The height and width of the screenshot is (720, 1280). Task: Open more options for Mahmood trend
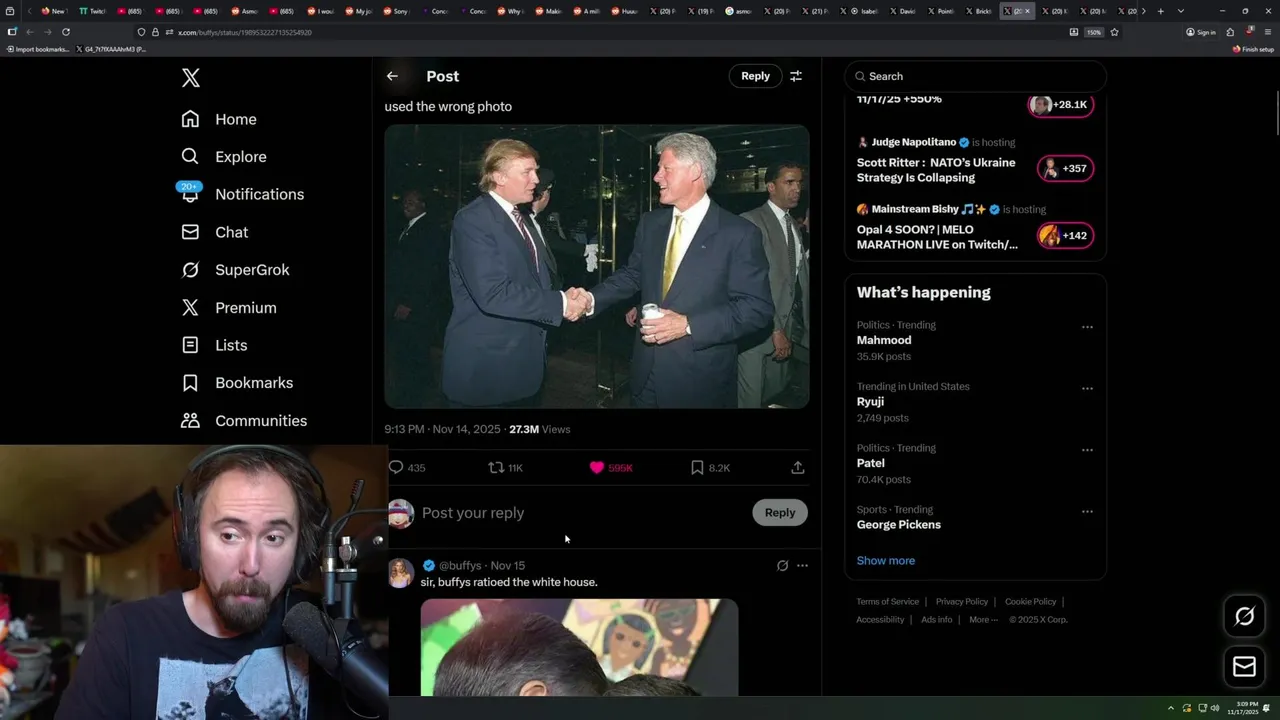point(1087,327)
